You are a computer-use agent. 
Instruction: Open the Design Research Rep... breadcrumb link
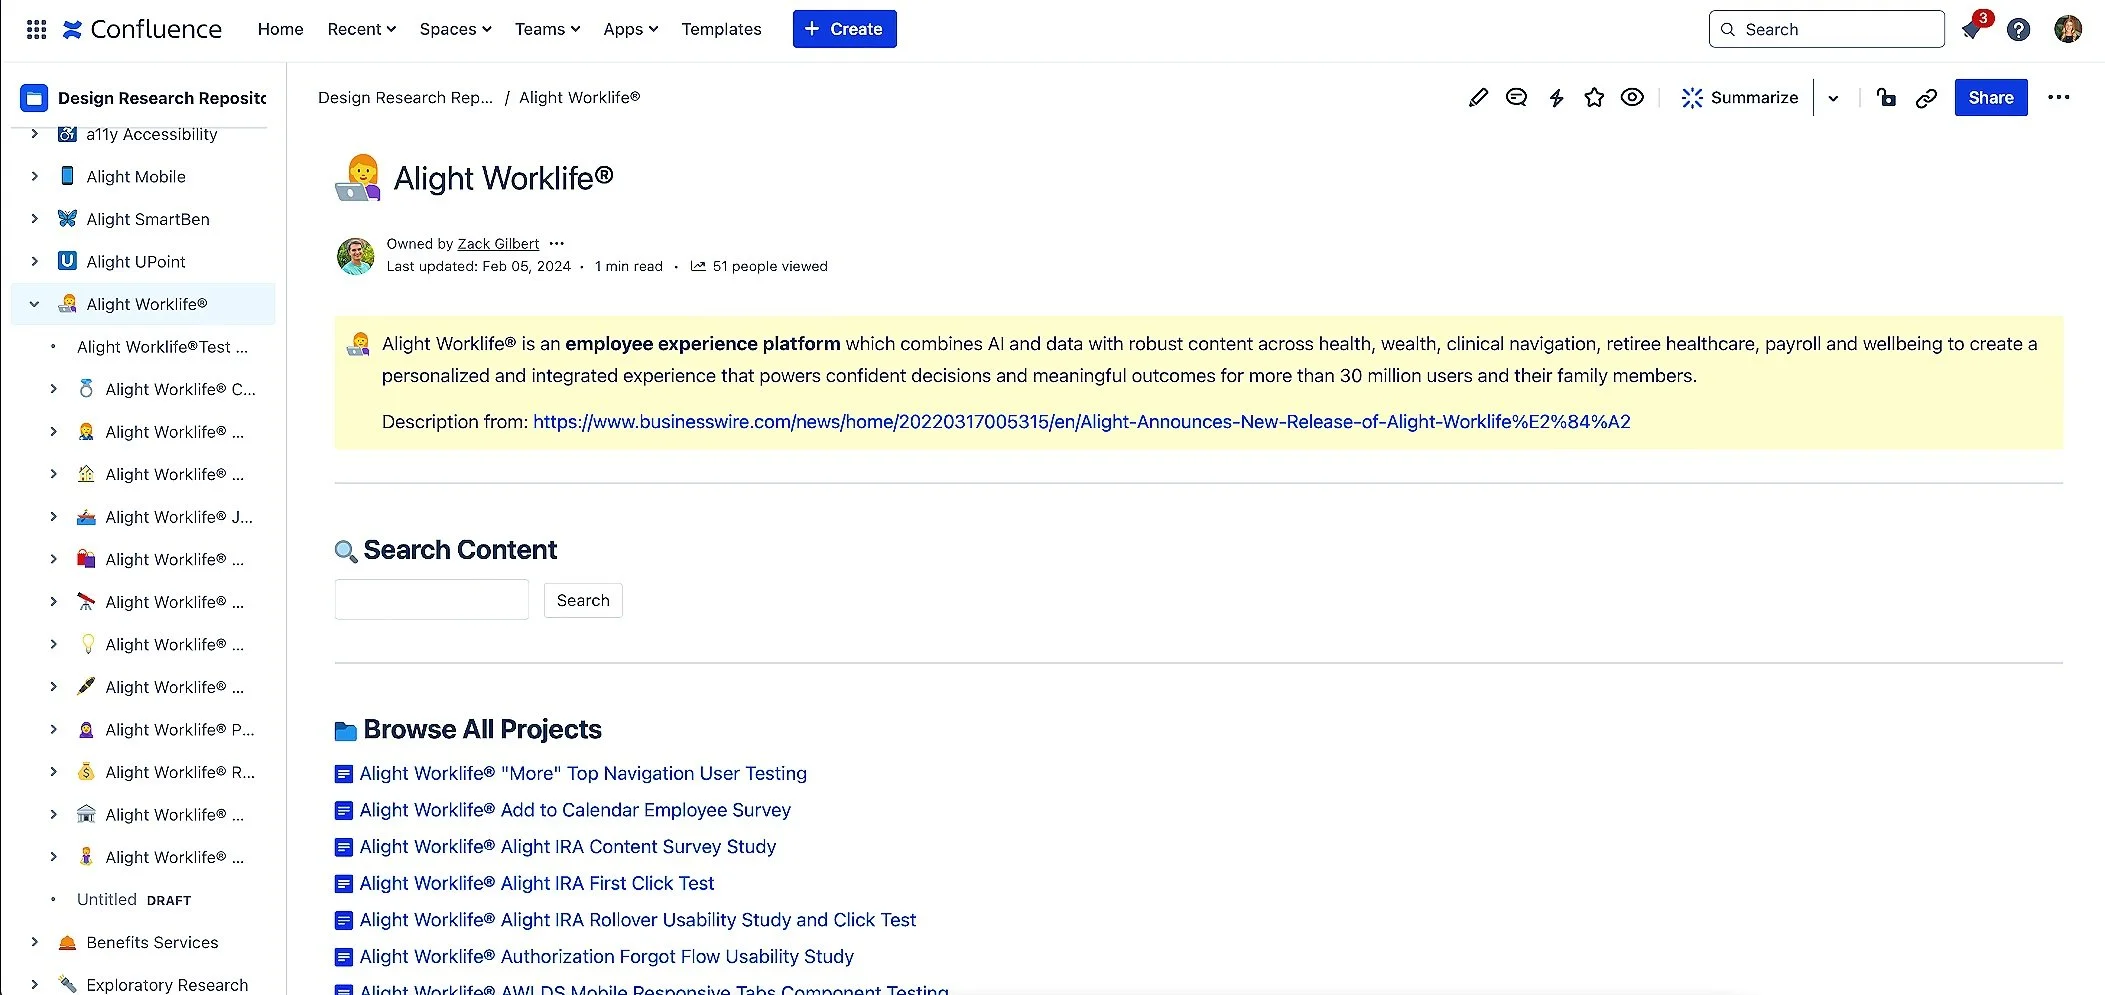point(405,97)
